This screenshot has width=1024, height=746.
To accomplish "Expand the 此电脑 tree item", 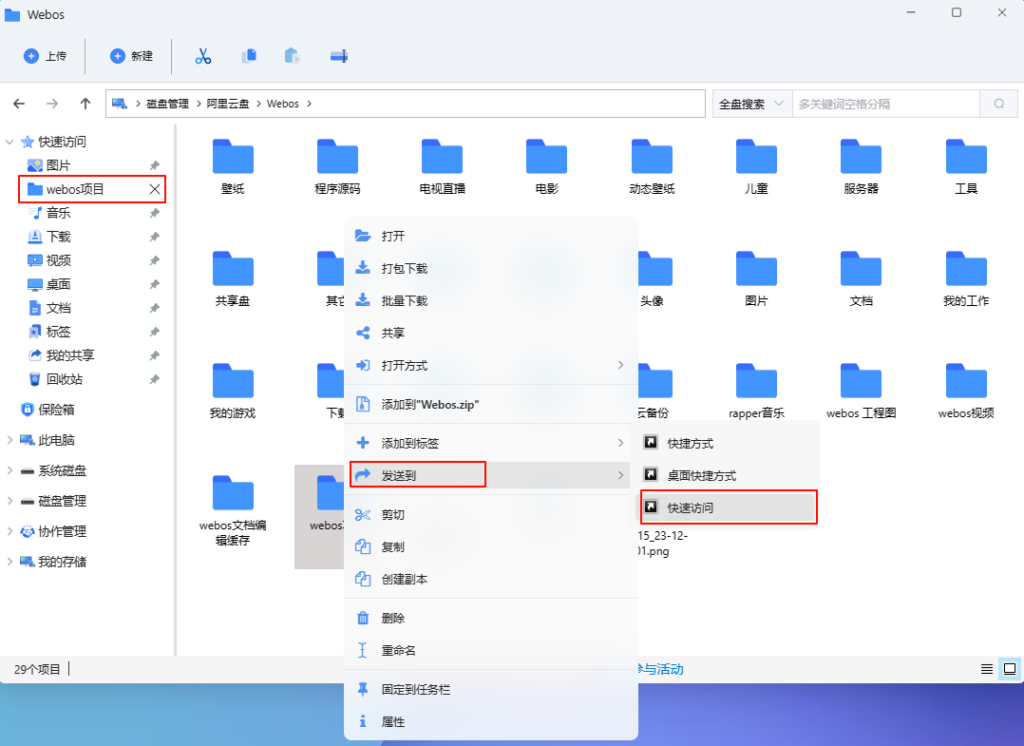I will pos(12,438).
